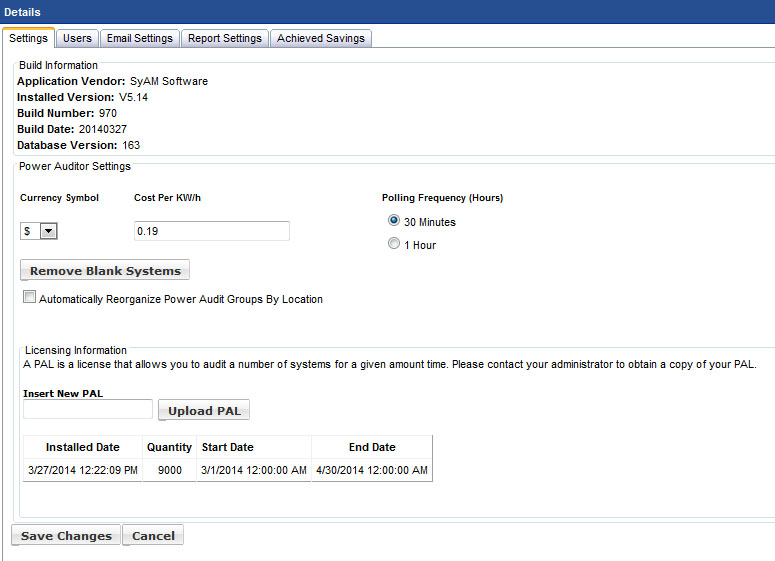This screenshot has width=775, height=561.
Task: Click the Quantity column header
Action: point(169,447)
